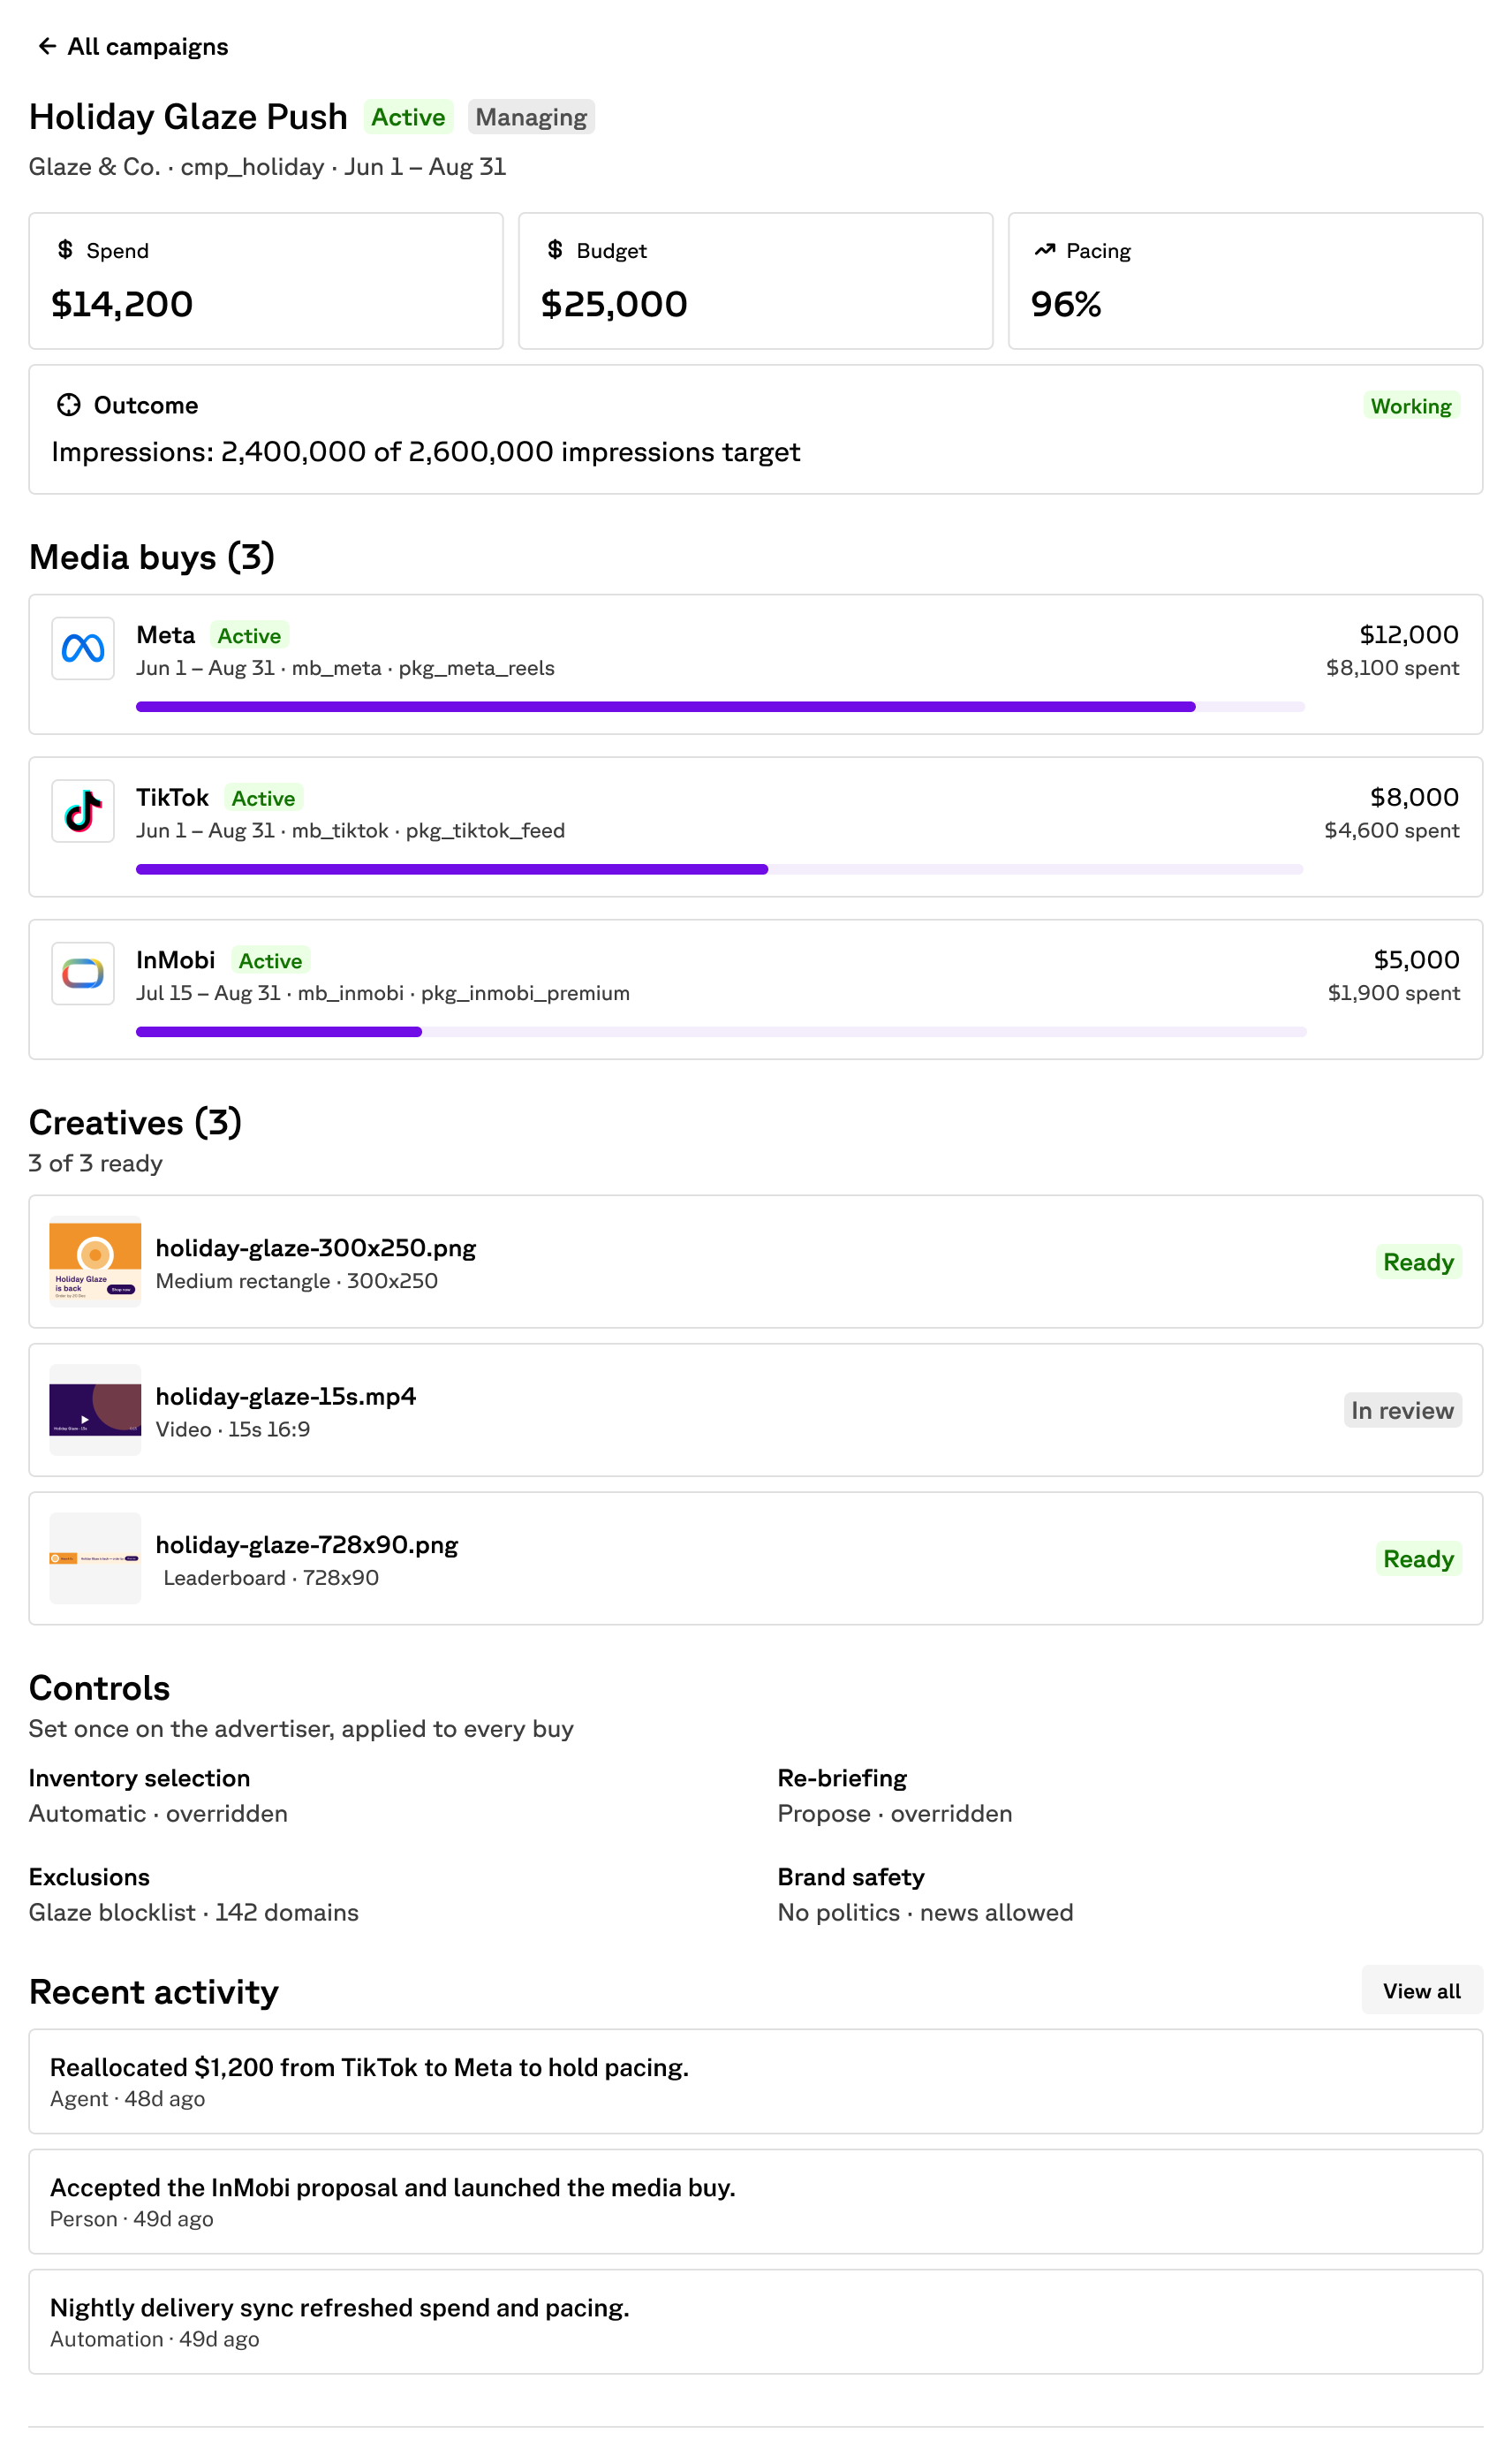Open the holiday-glaze-300x250.png thumbnail
This screenshot has width=1512, height=2456.
[95, 1261]
